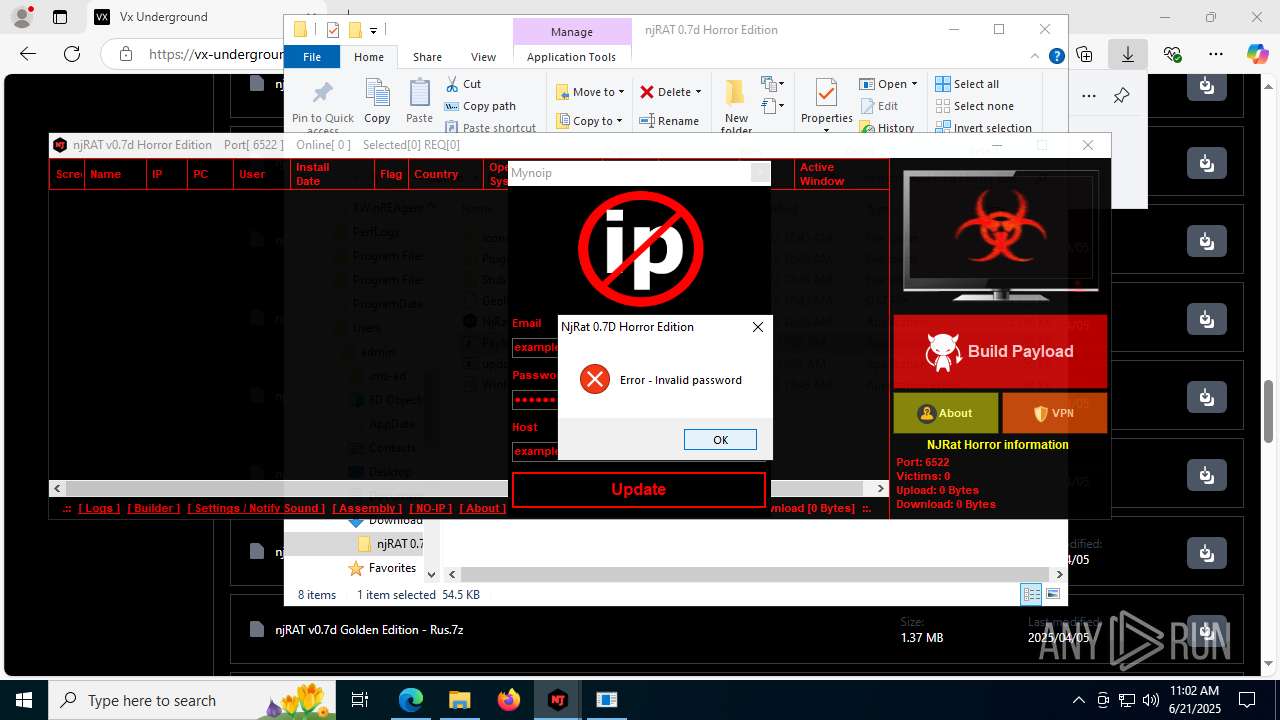Open the [ NO-IP ] footer link
Image resolution: width=1280 pixels, height=720 pixels.
431,508
